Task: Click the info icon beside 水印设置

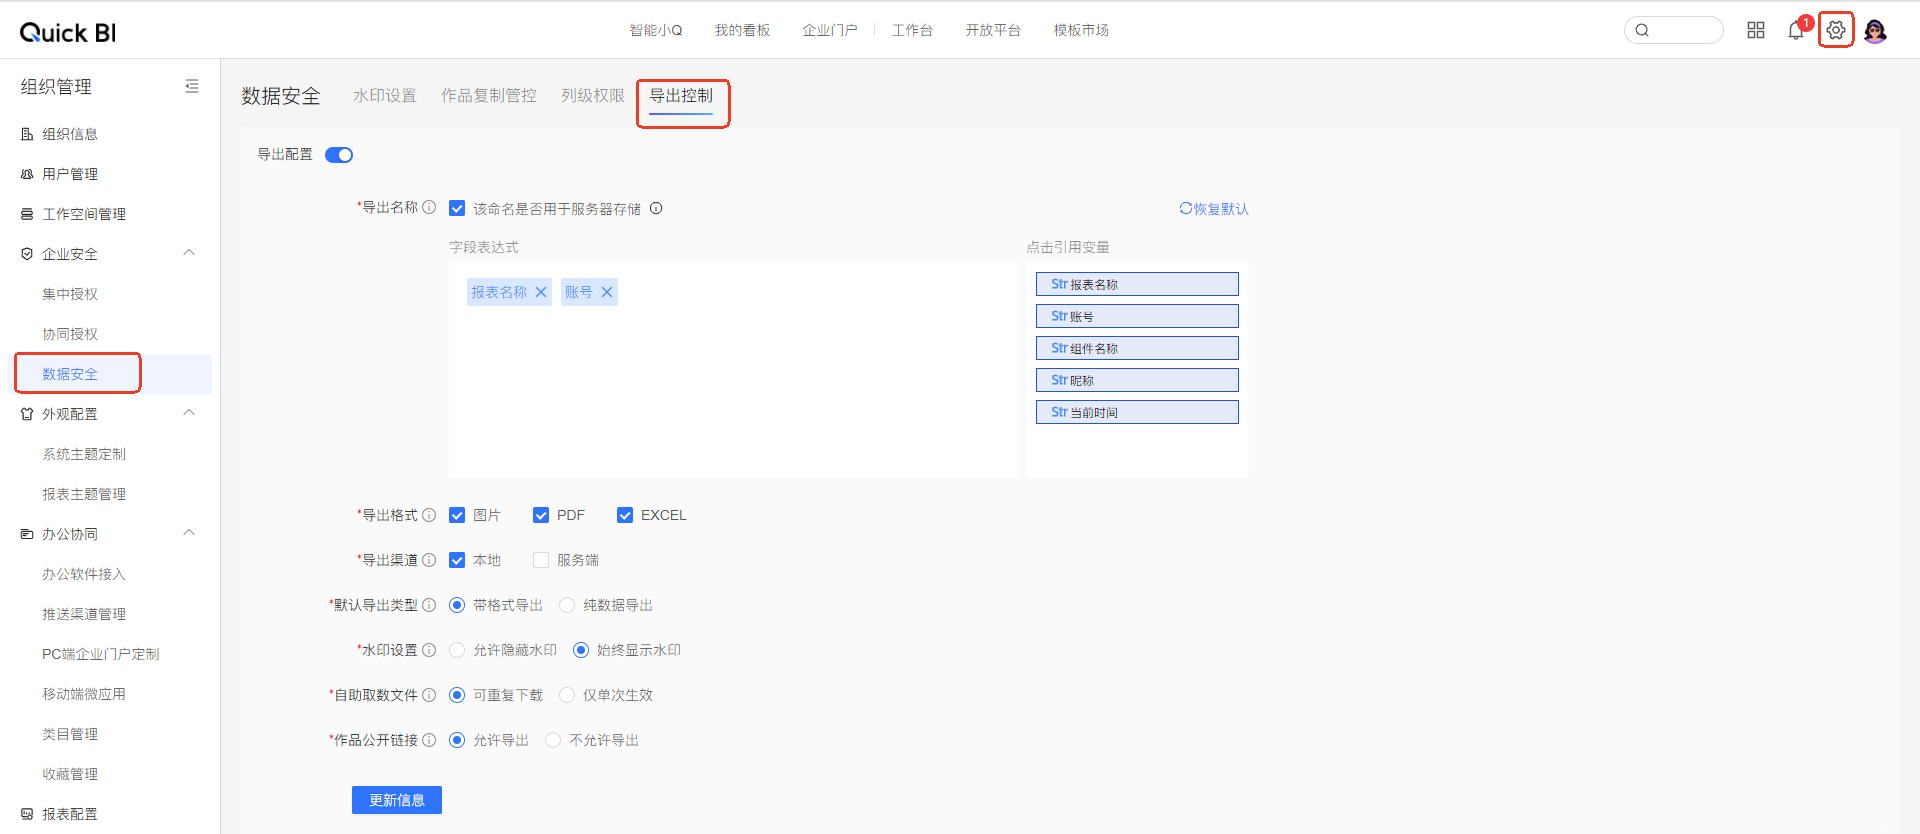Action: (429, 650)
